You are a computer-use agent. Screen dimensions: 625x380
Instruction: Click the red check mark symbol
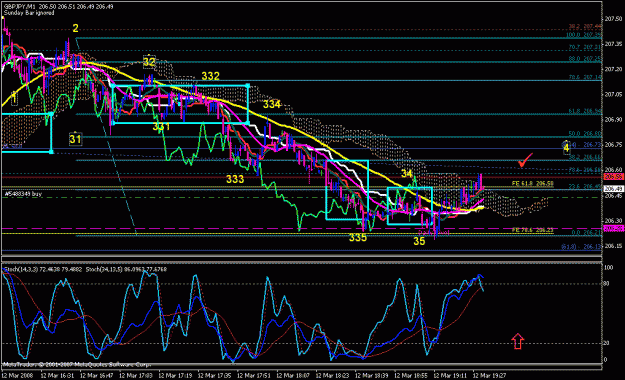pos(525,160)
